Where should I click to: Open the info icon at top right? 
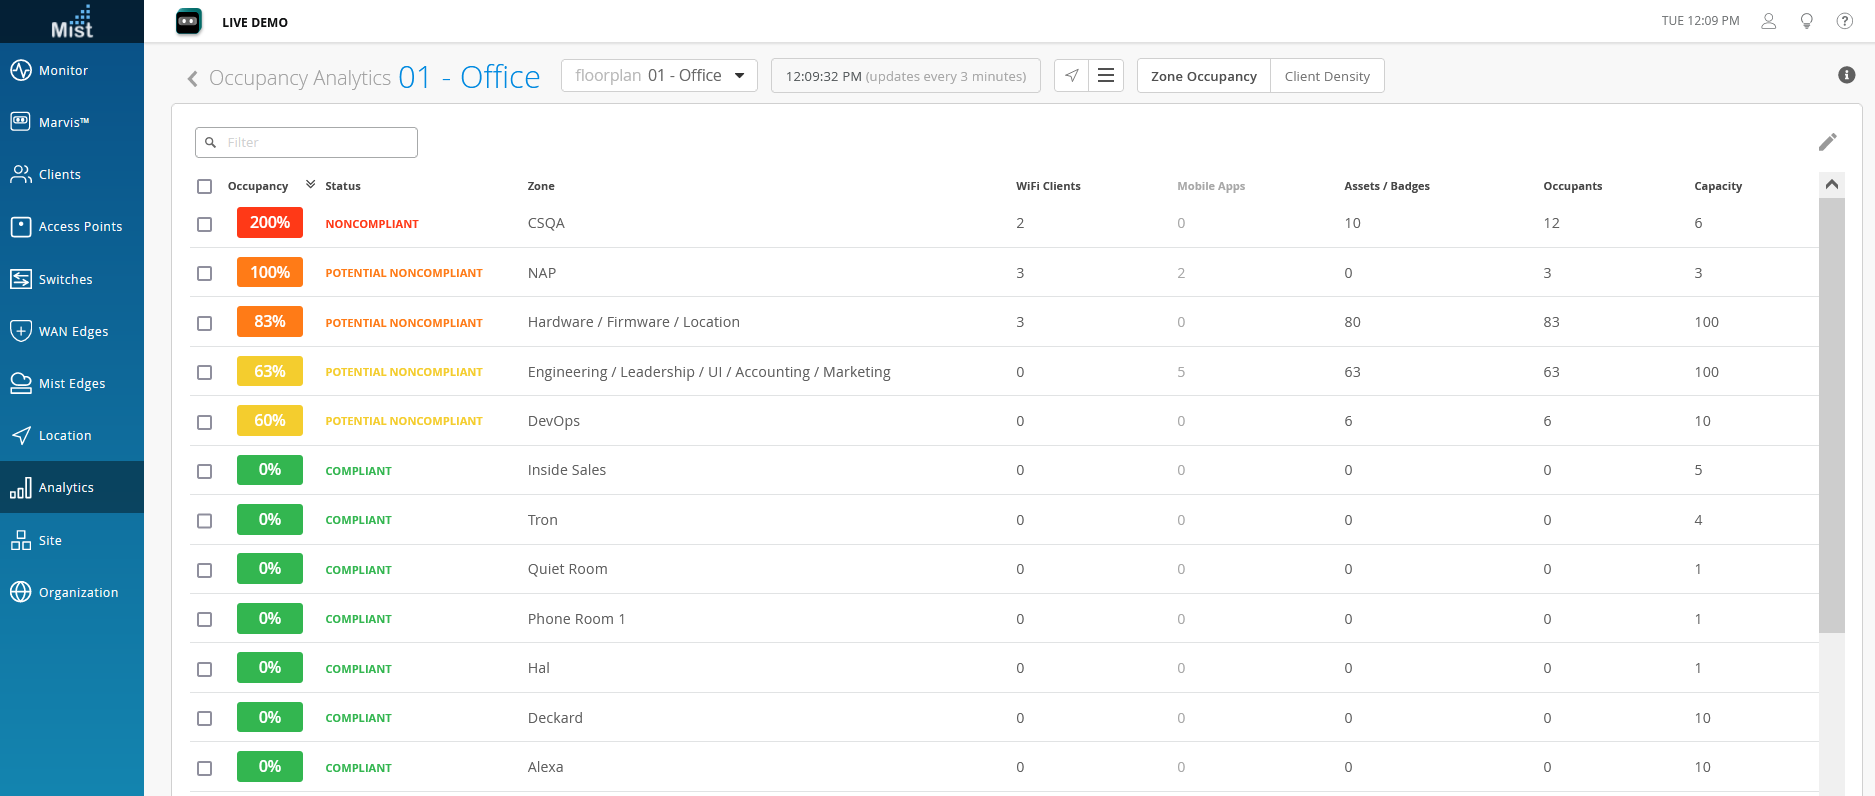tap(1846, 75)
